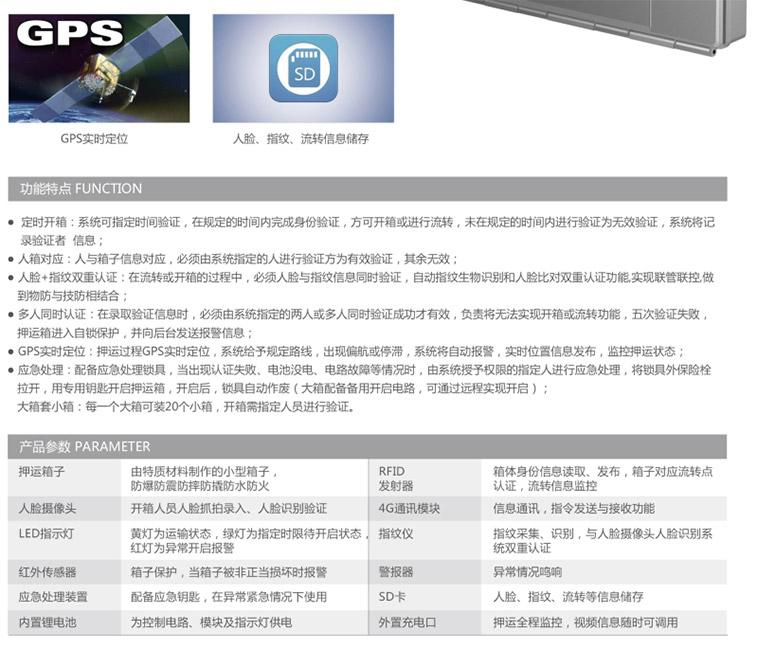Click the GPS satellite image
757x649 pixels.
click(x=98, y=68)
